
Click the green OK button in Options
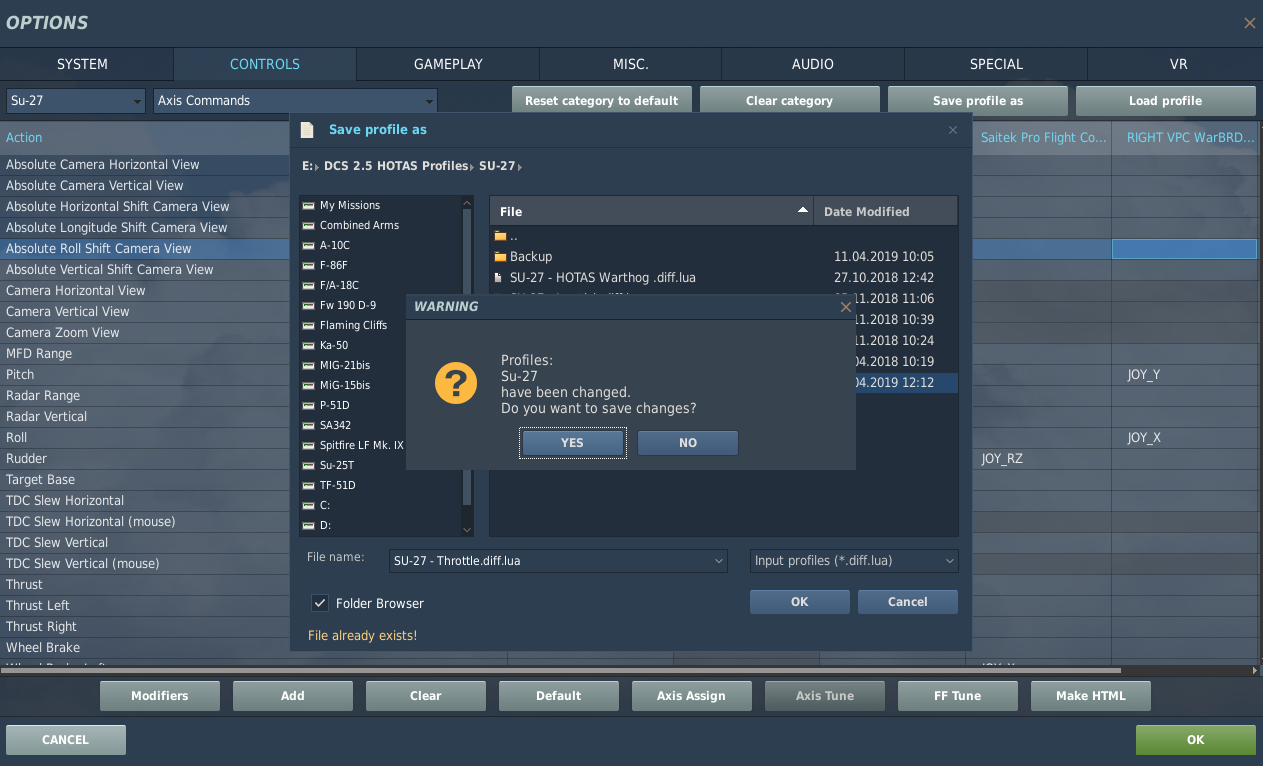click(x=1196, y=740)
